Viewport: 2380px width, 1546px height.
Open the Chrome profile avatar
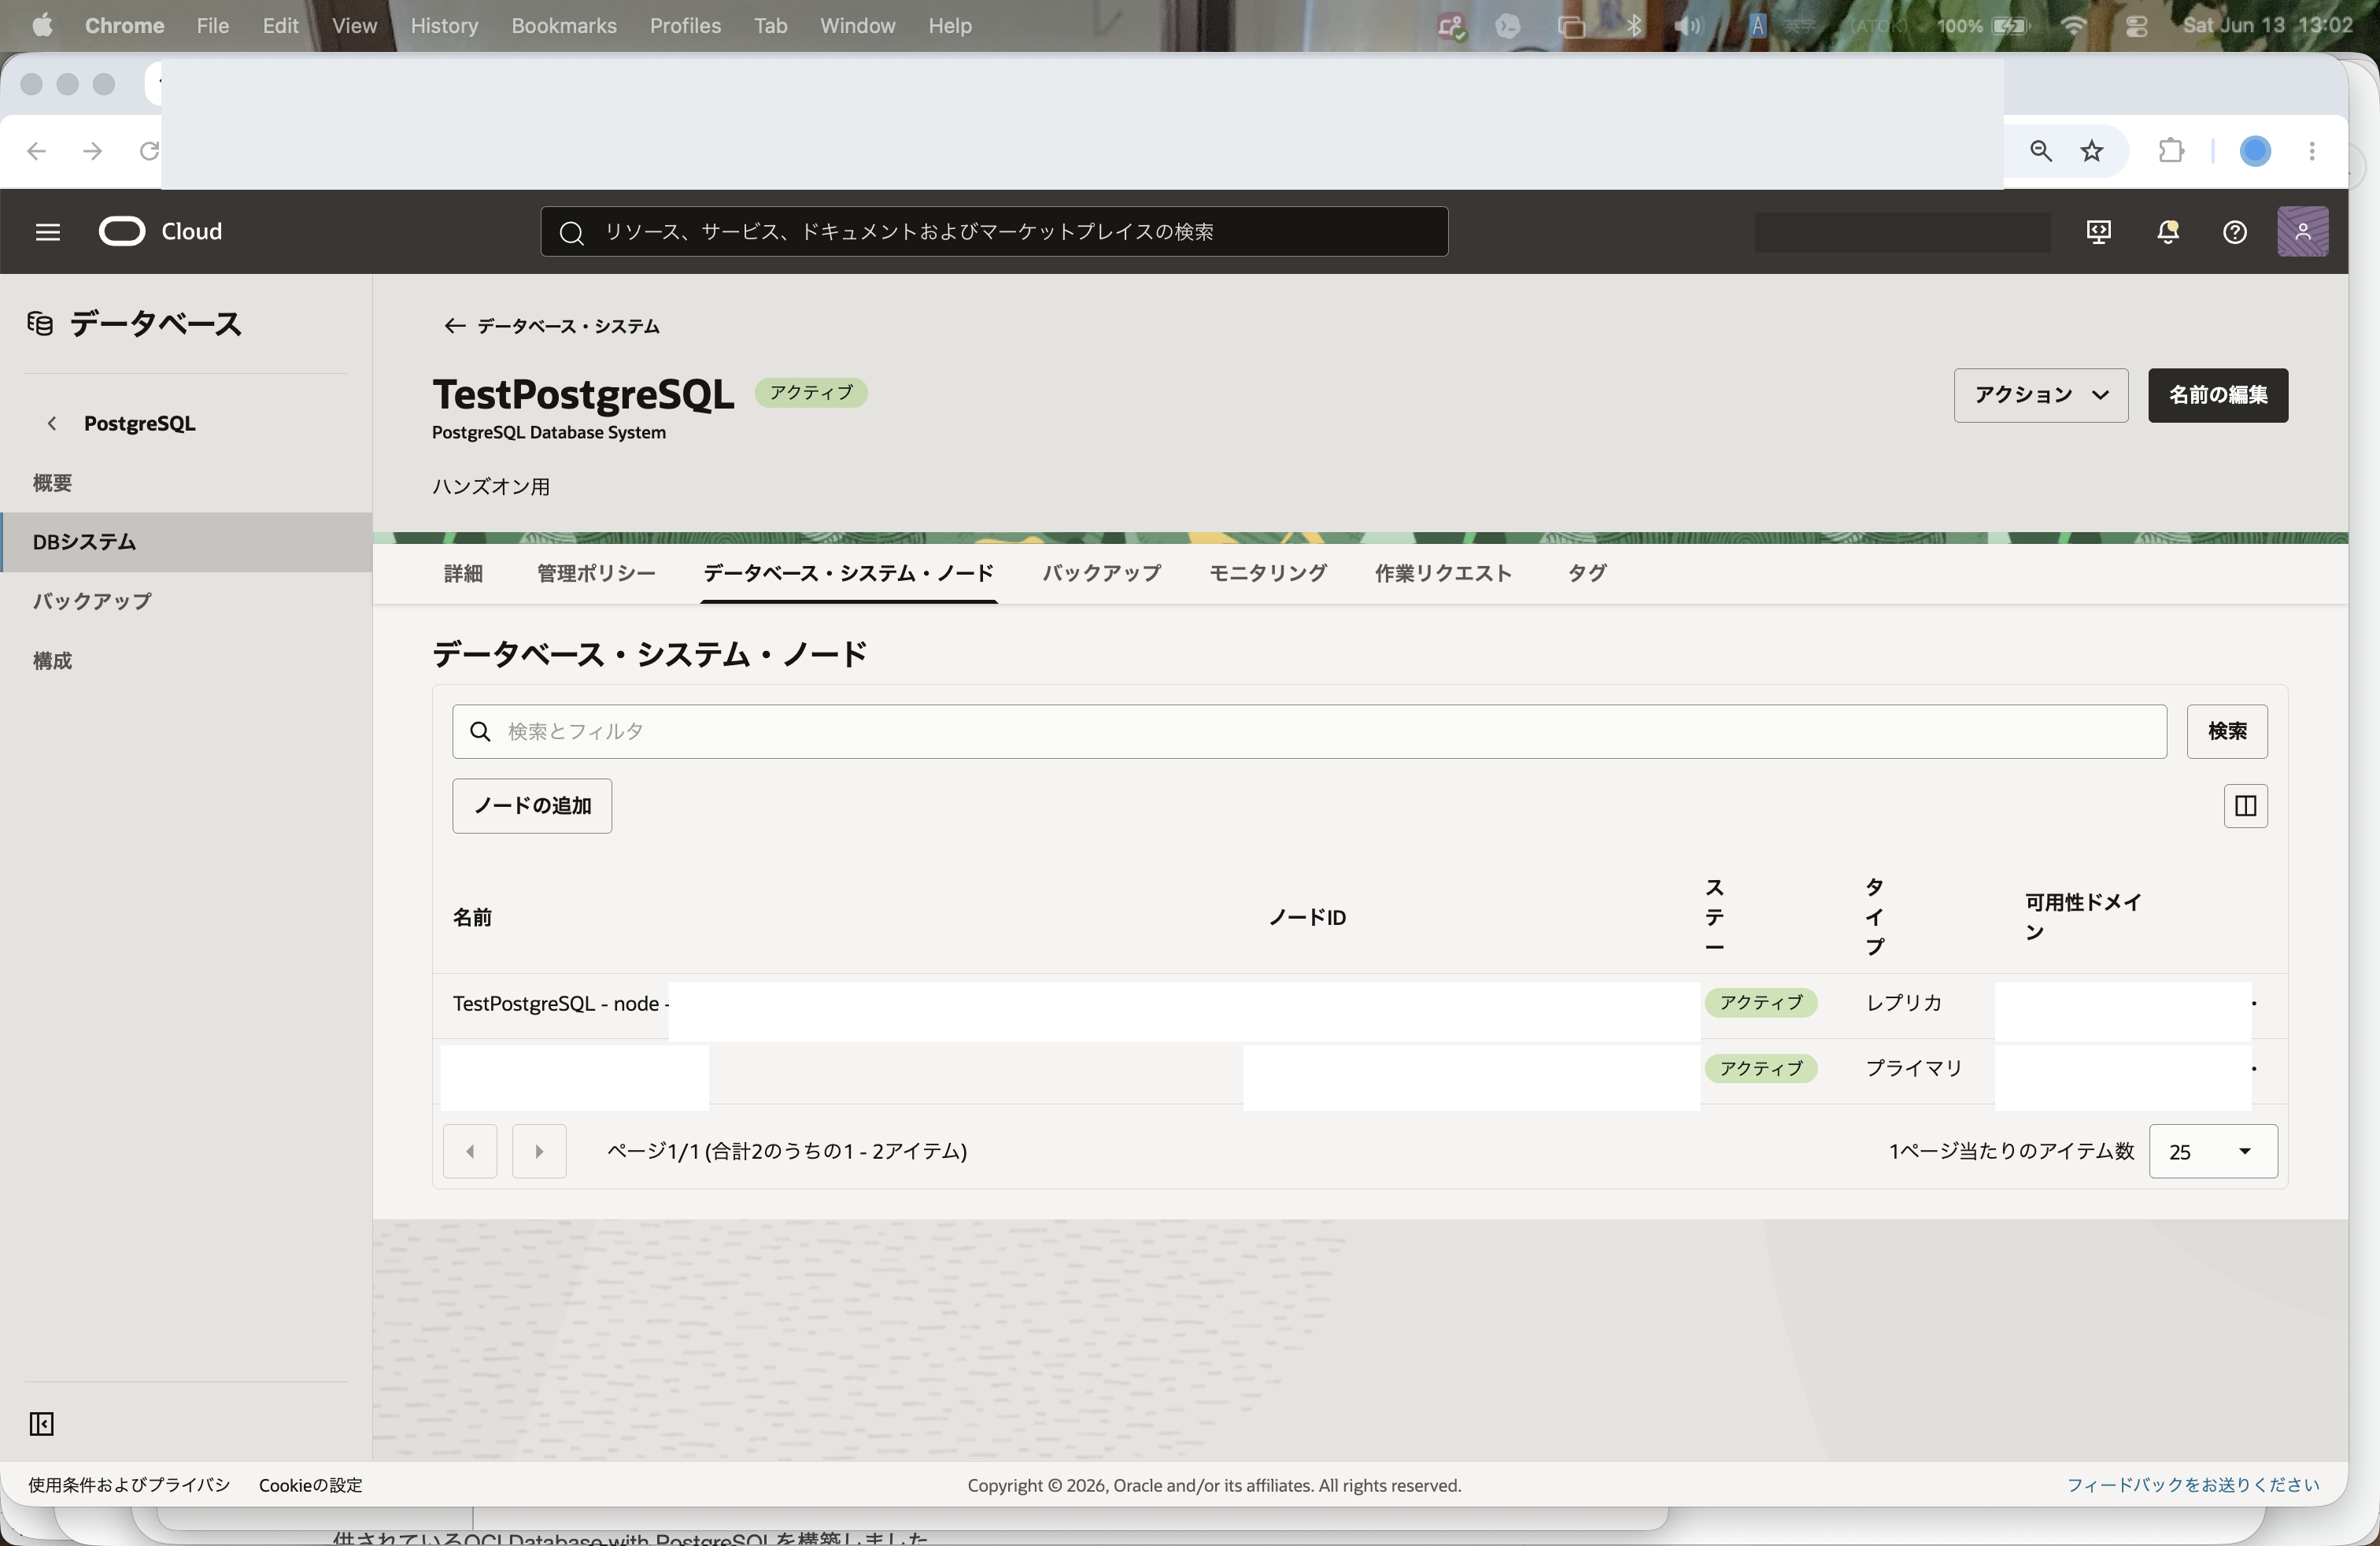pyautogui.click(x=2254, y=151)
